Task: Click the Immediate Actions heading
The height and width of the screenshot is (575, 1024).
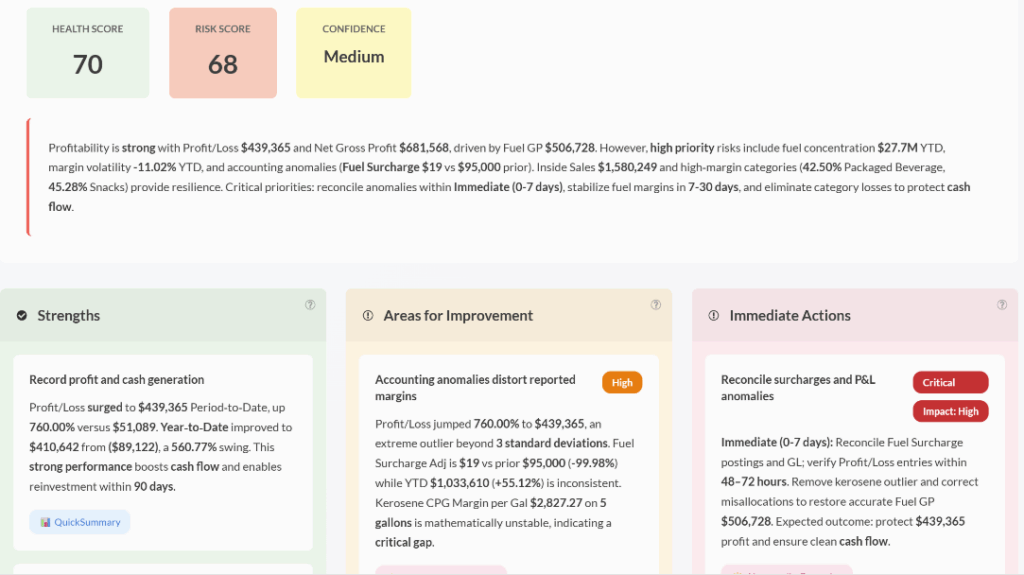Action: click(790, 316)
